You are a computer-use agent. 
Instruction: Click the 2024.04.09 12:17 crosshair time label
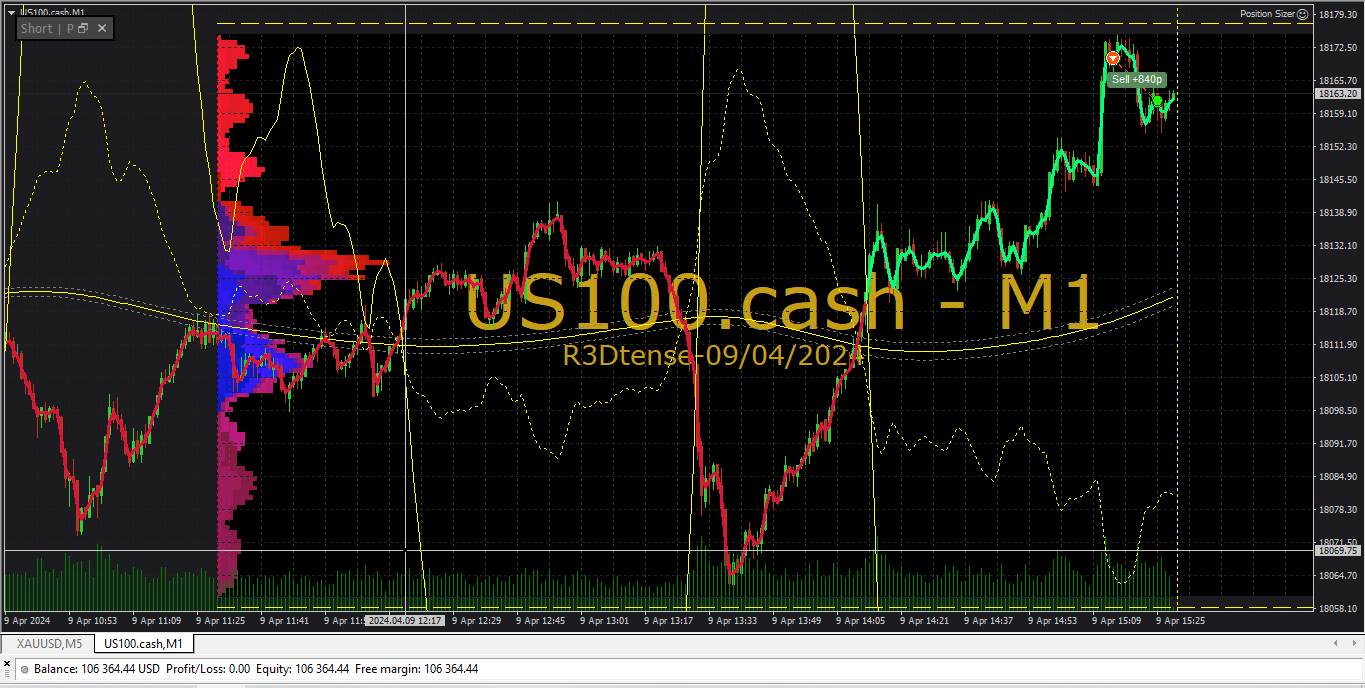pos(405,620)
